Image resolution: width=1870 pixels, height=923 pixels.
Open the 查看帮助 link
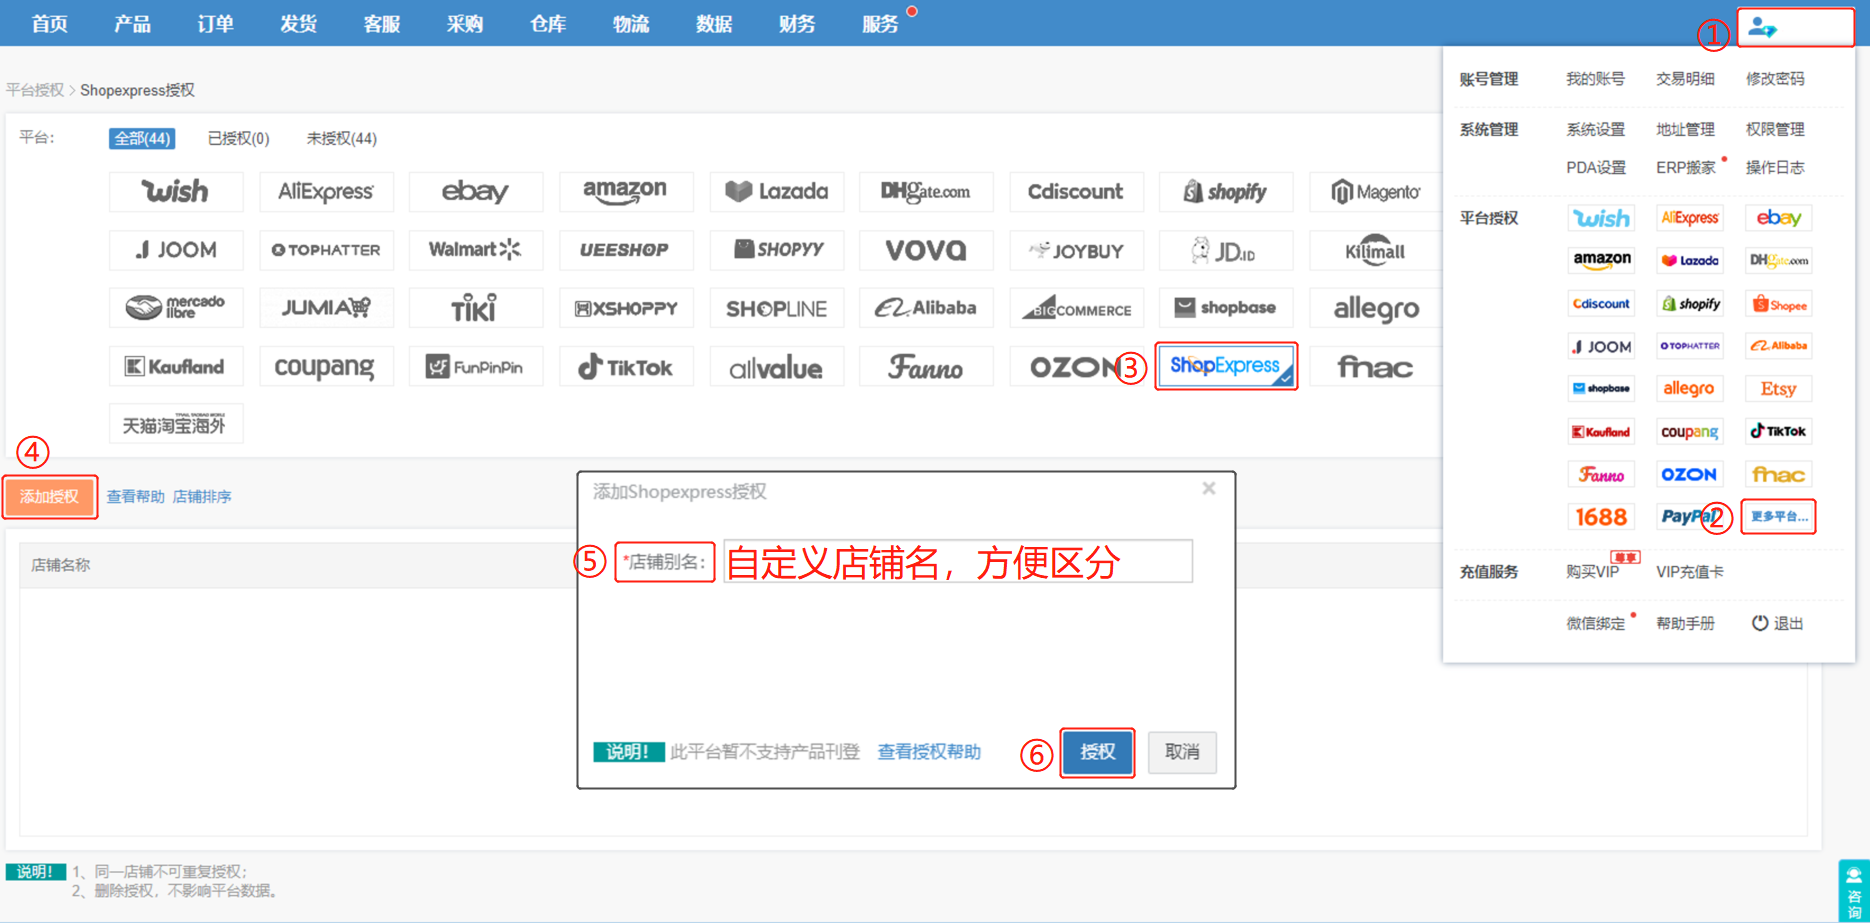(x=136, y=497)
